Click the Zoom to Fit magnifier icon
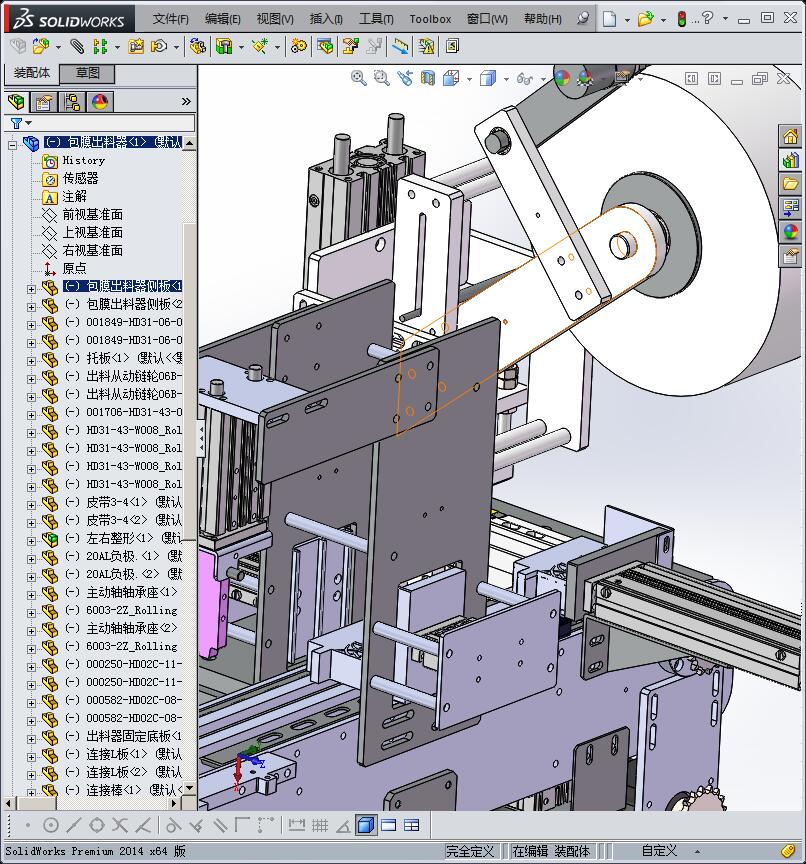Image resolution: width=806 pixels, height=864 pixels. (359, 78)
